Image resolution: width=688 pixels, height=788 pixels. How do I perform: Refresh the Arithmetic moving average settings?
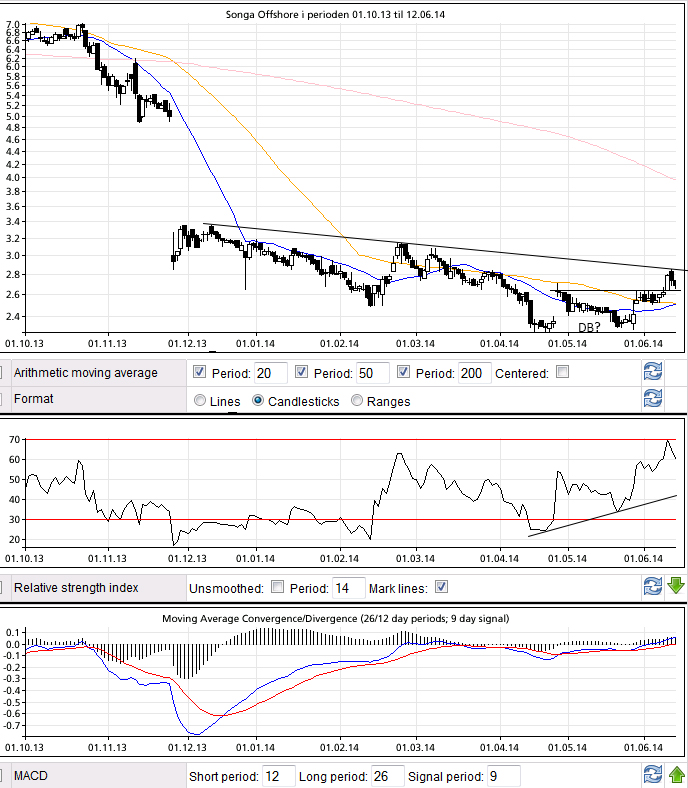(652, 373)
